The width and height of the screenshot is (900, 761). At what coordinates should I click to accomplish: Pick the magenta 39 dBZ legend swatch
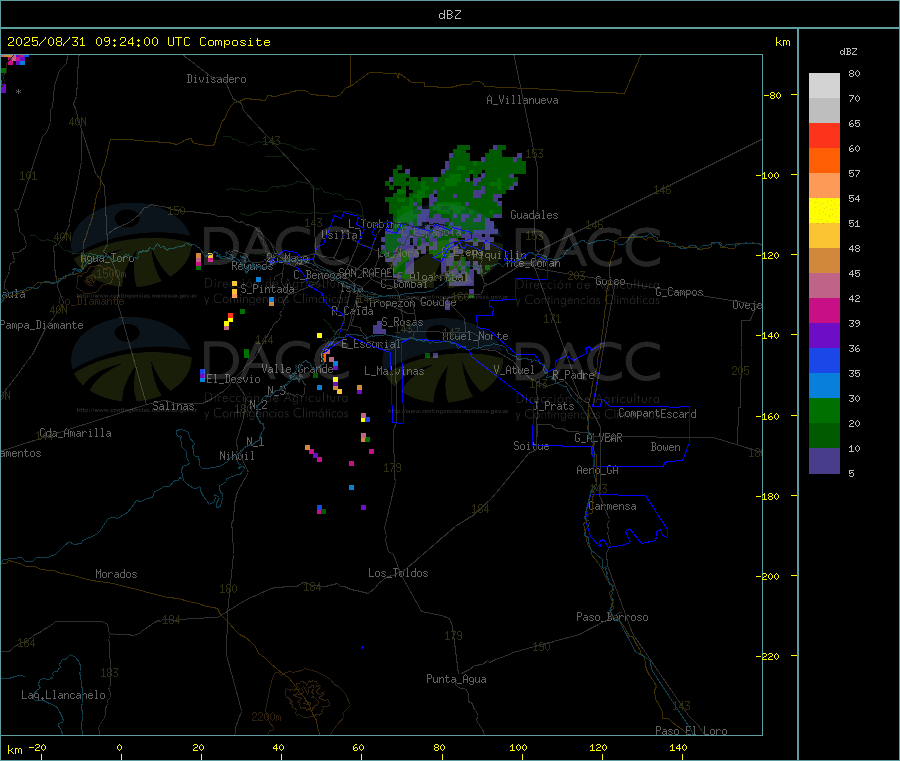pyautogui.click(x=824, y=310)
